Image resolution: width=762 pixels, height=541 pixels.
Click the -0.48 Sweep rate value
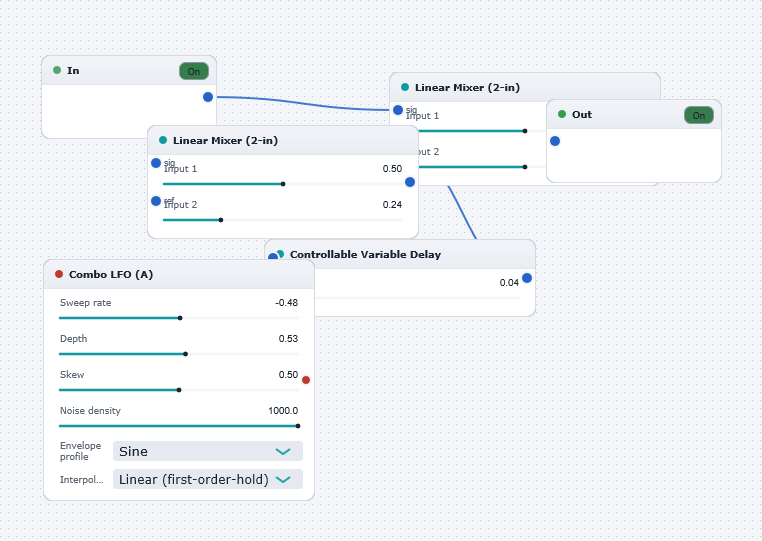[x=287, y=303]
